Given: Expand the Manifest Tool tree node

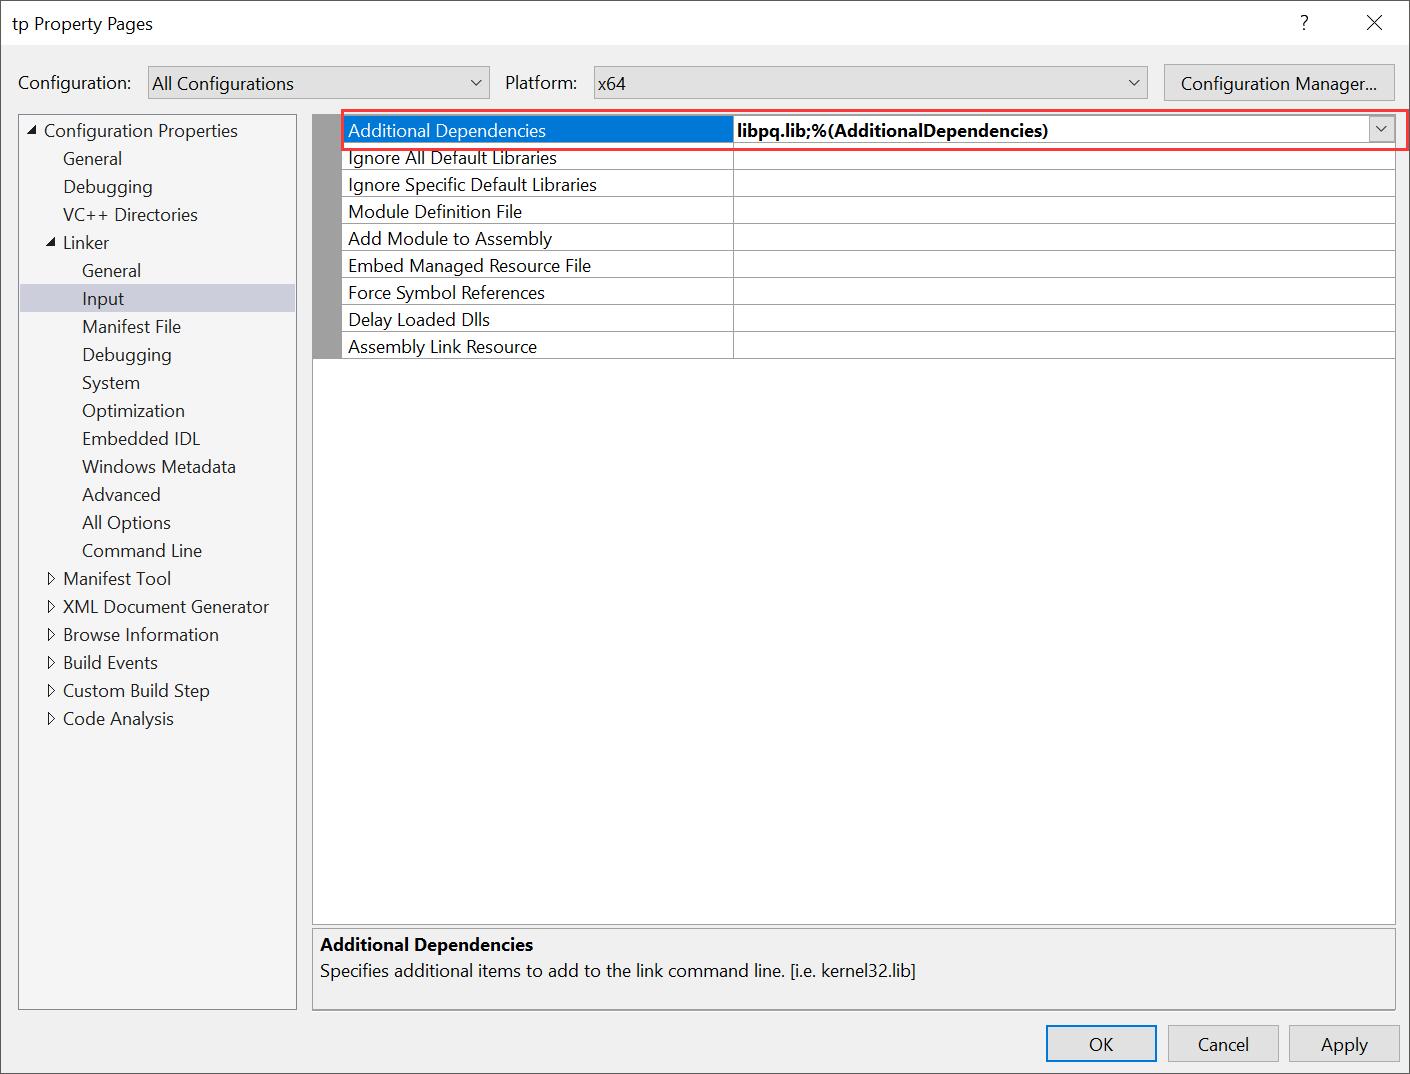Looking at the screenshot, I should click(53, 578).
